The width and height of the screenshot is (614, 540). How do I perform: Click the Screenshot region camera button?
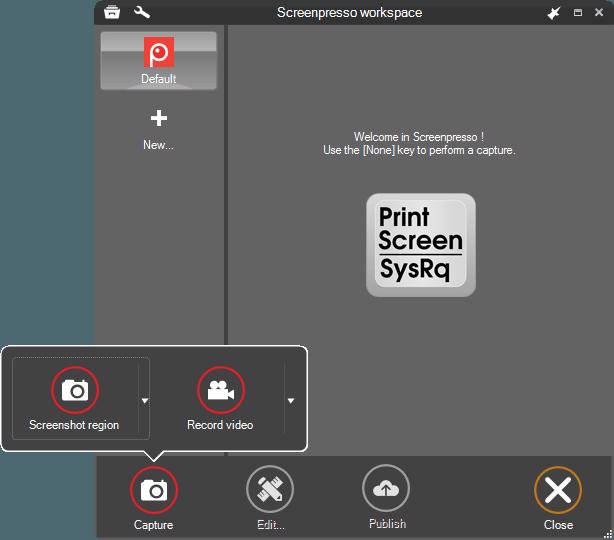[75, 398]
